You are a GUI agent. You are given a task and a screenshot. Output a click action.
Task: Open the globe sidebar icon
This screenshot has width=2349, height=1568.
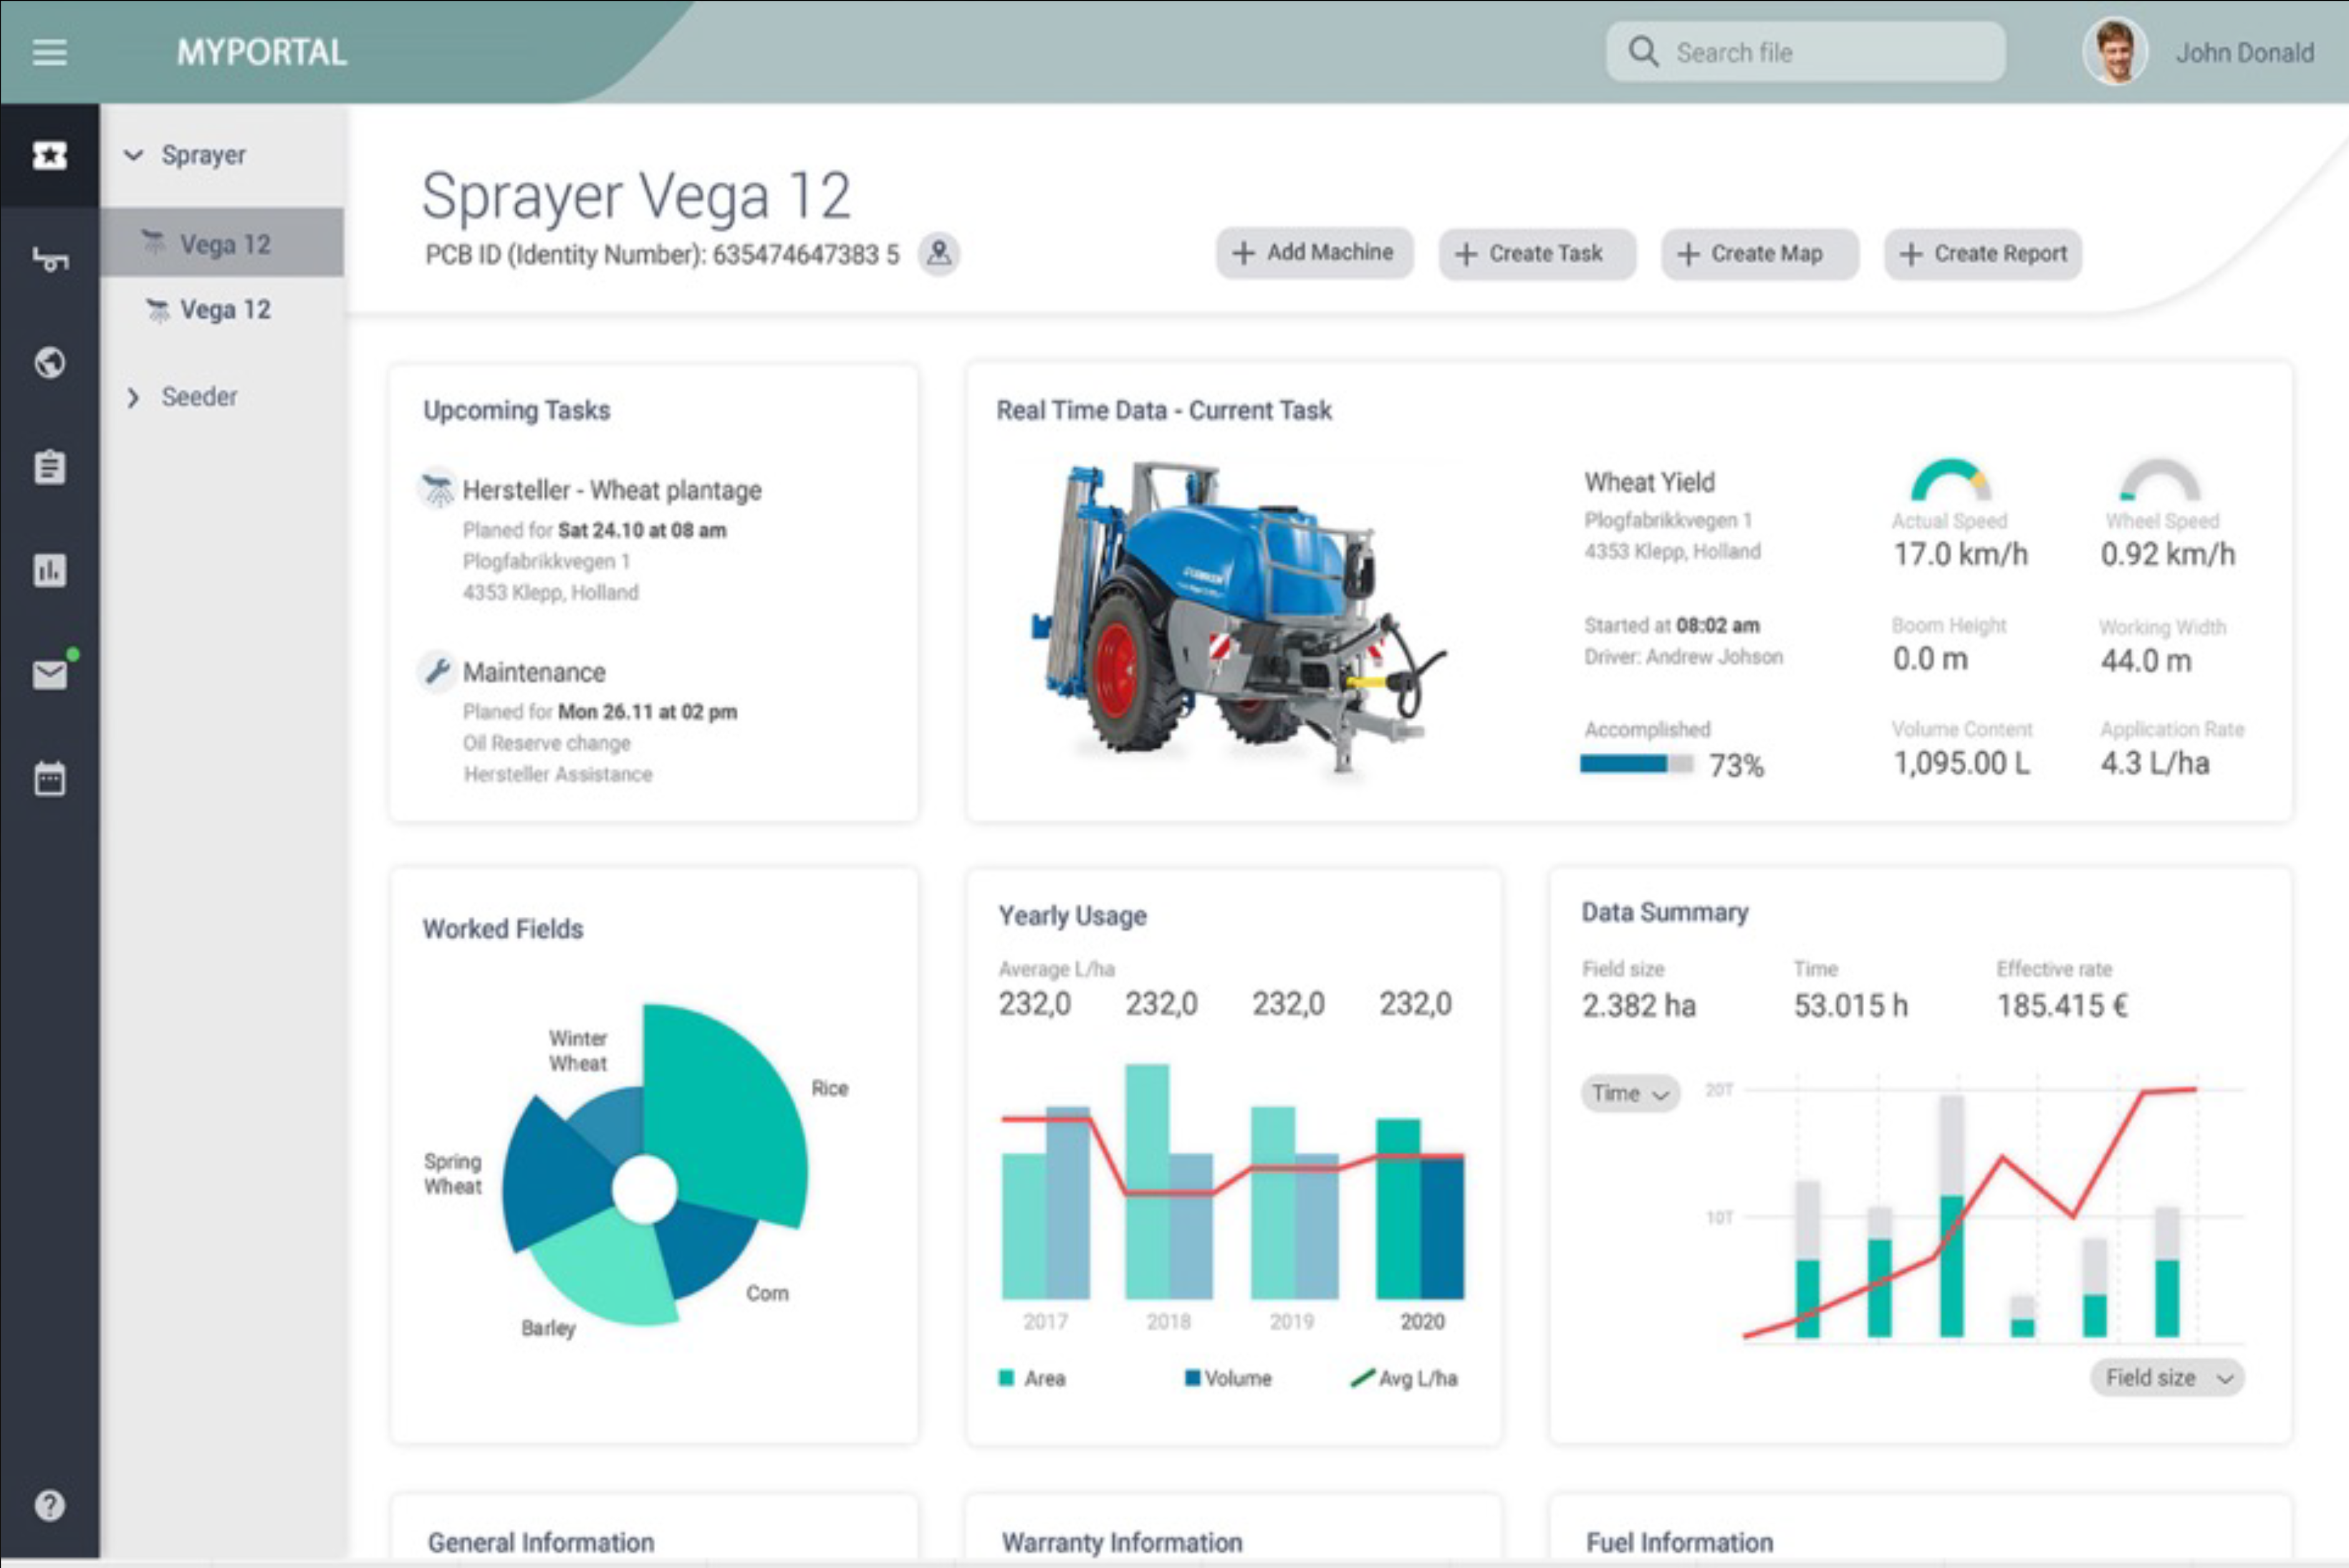click(49, 362)
